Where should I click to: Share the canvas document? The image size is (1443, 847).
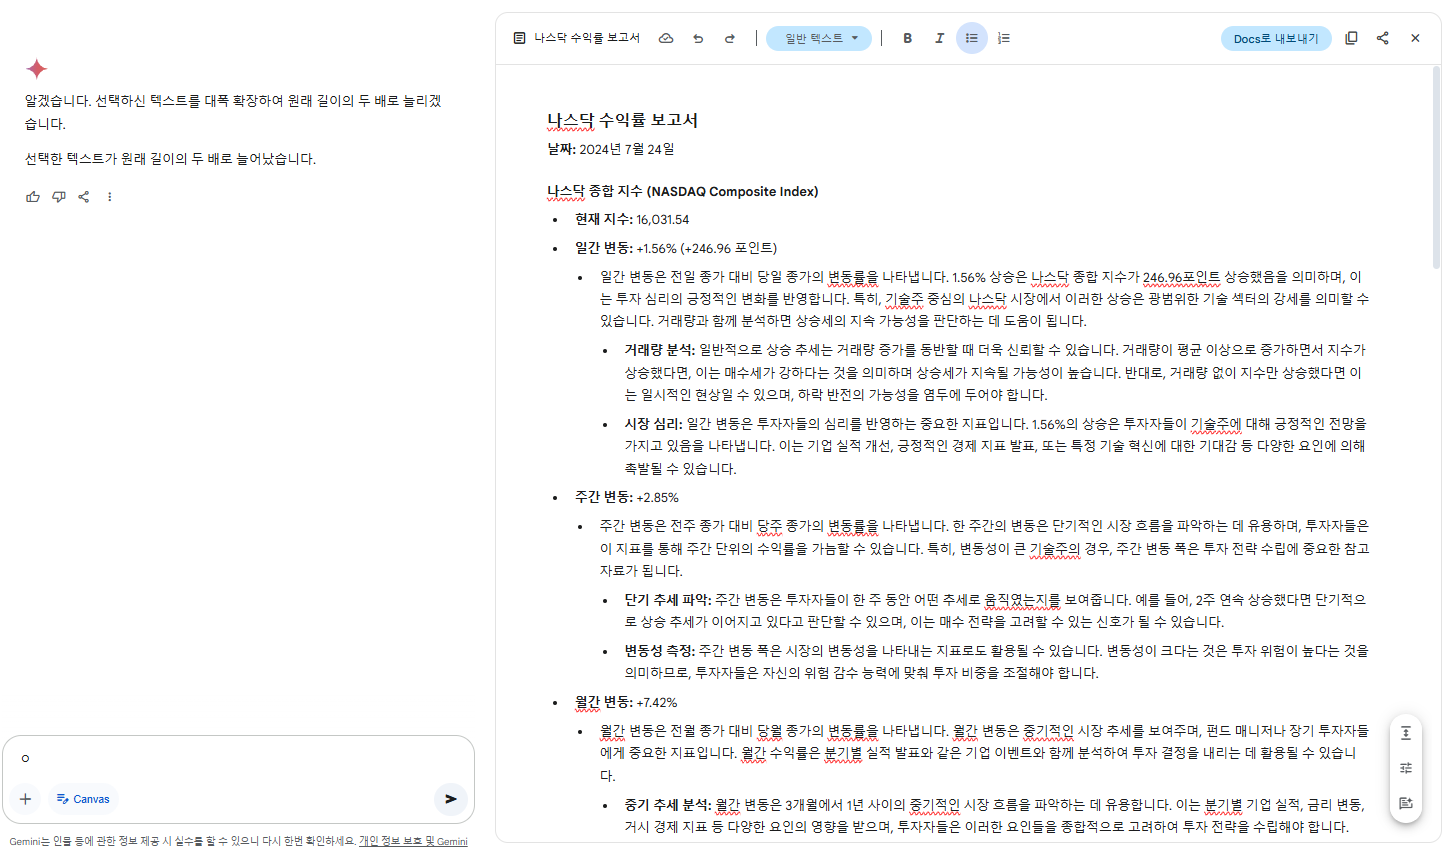(1383, 38)
